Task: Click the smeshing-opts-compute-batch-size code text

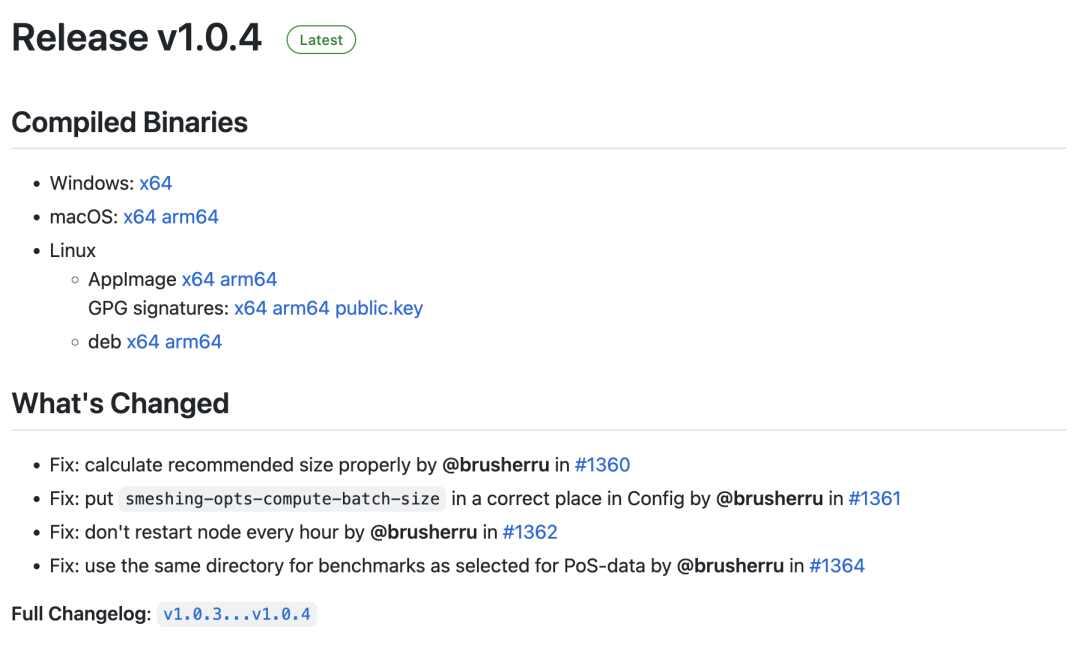Action: click(x=282, y=498)
